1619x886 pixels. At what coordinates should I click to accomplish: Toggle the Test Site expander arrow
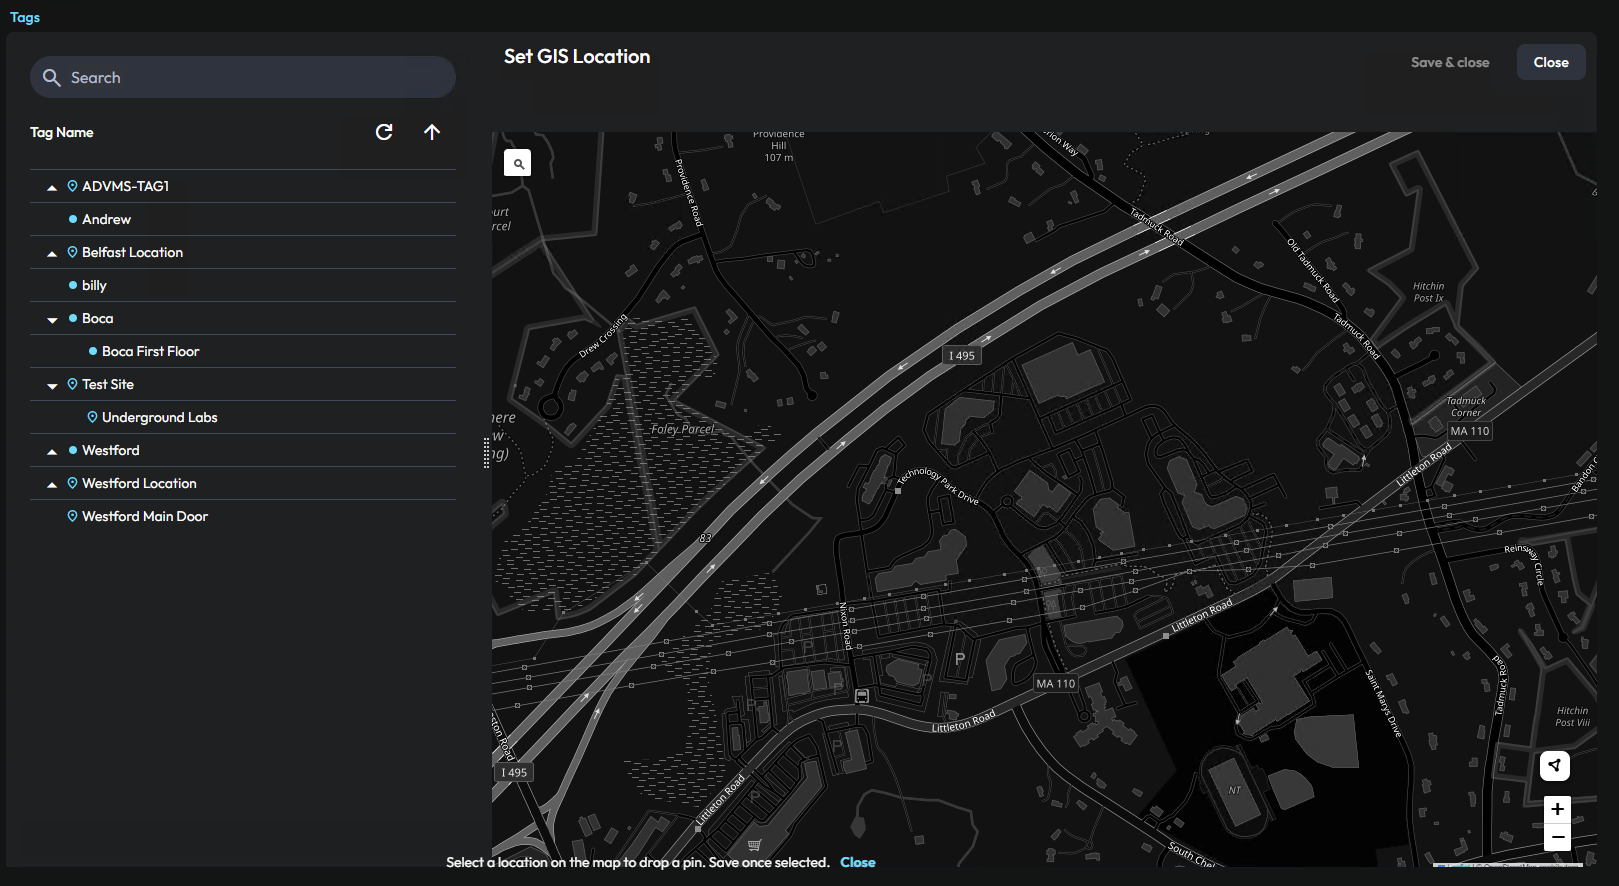point(52,385)
